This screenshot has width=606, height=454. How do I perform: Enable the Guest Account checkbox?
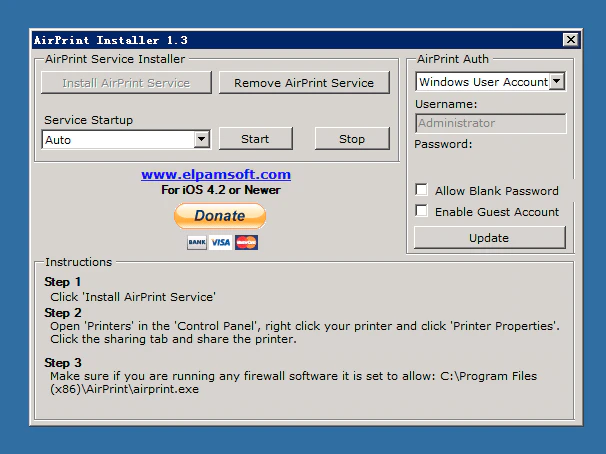[422, 211]
